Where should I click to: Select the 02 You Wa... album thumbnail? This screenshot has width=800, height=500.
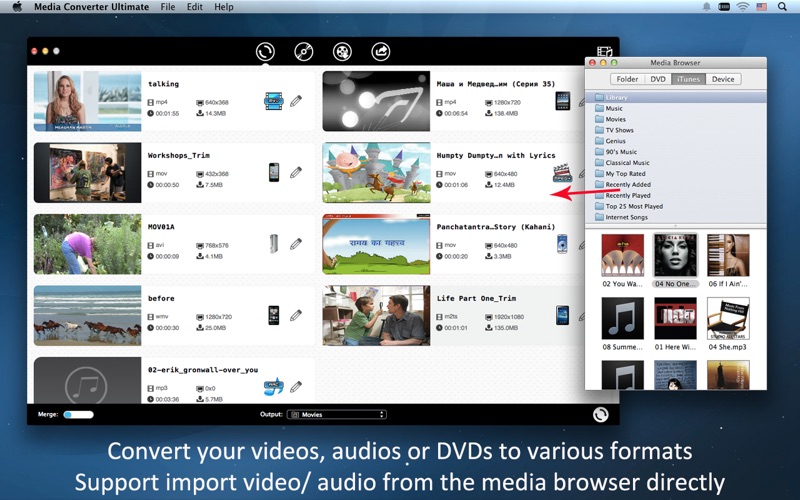pos(622,255)
